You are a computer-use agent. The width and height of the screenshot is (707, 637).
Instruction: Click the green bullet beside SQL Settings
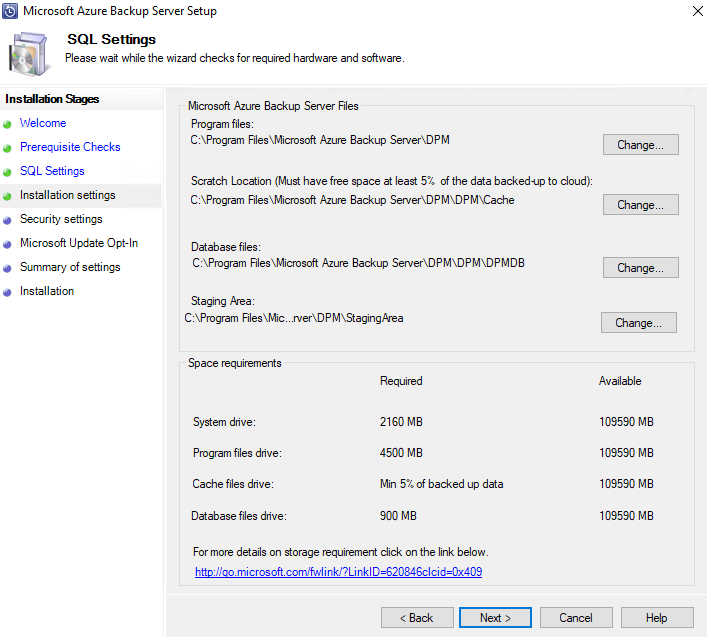pos(7,172)
